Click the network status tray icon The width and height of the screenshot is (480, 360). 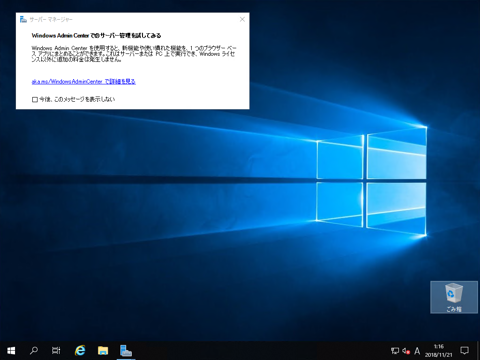click(395, 351)
